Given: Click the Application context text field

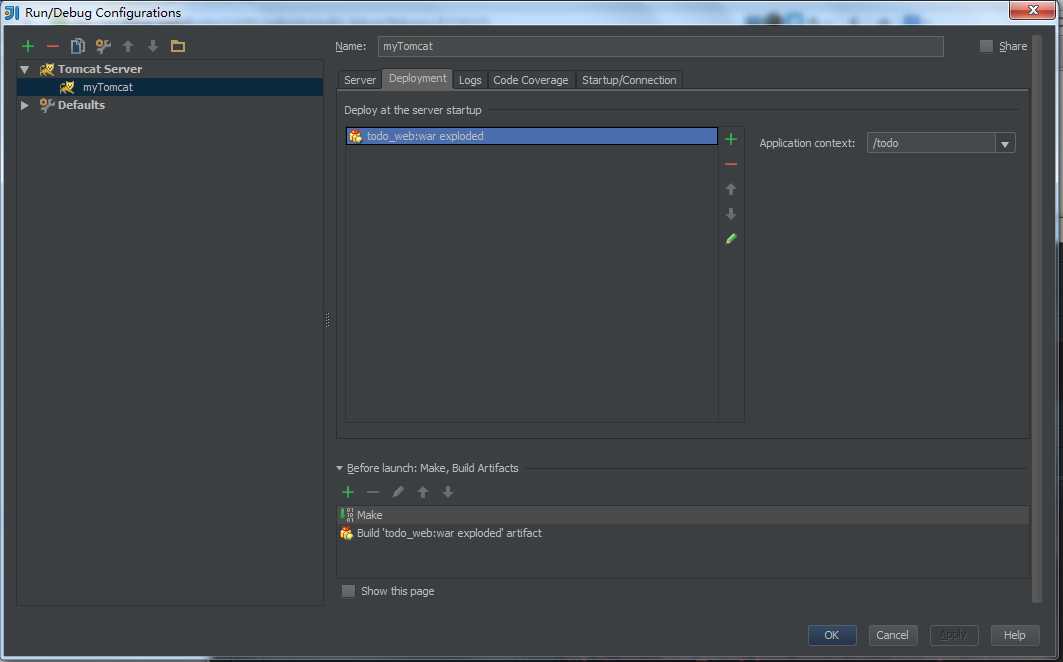Looking at the screenshot, I should point(931,143).
